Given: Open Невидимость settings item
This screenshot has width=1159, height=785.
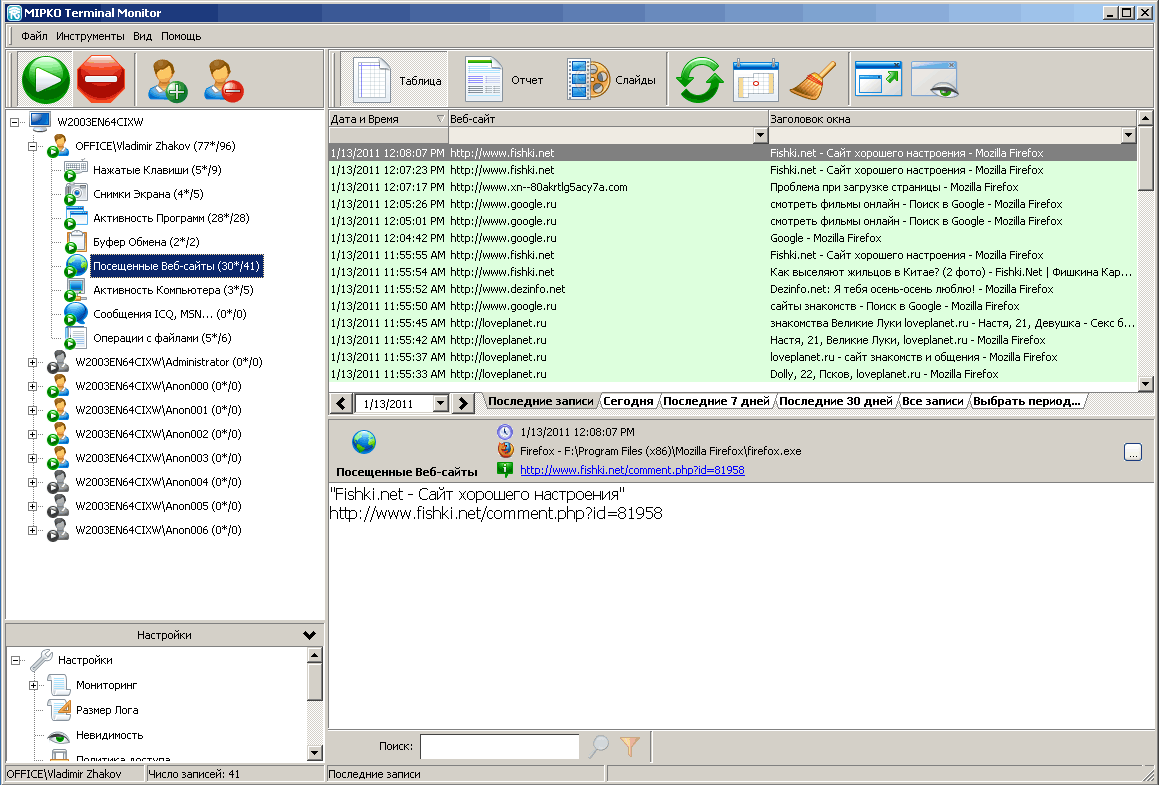Looking at the screenshot, I should (x=109, y=735).
